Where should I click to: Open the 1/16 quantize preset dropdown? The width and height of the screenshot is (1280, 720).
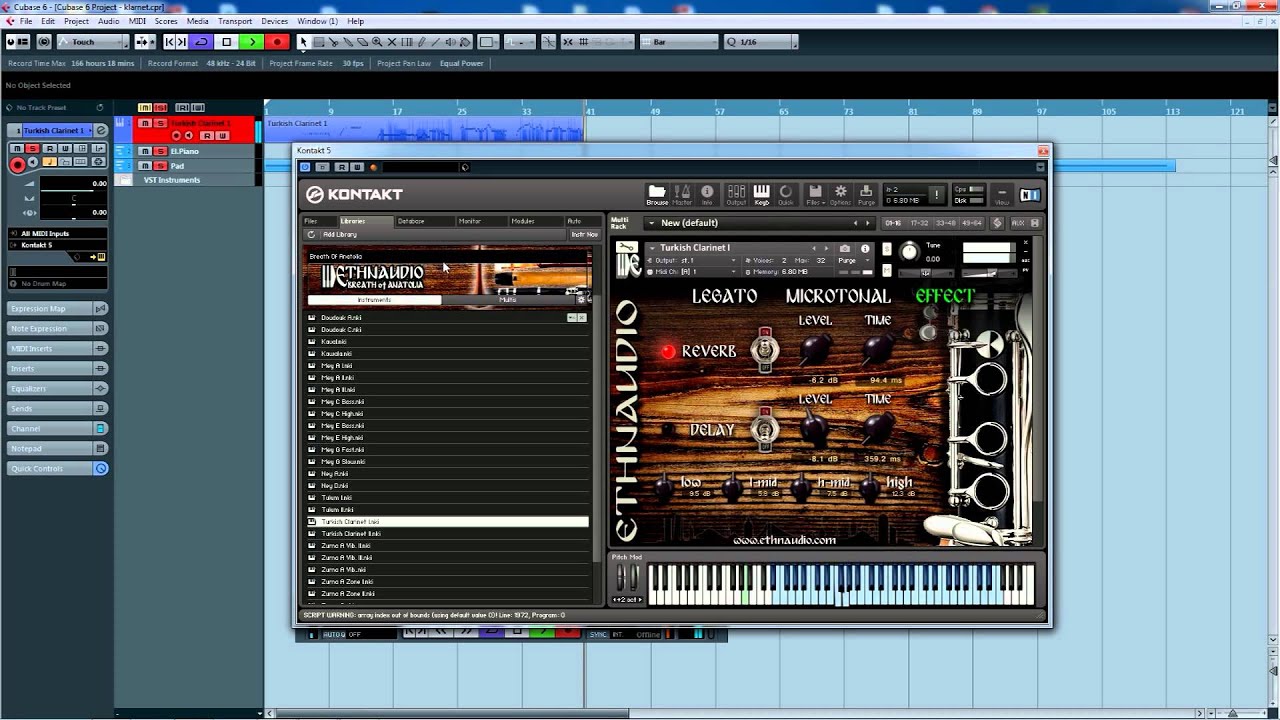(762, 42)
